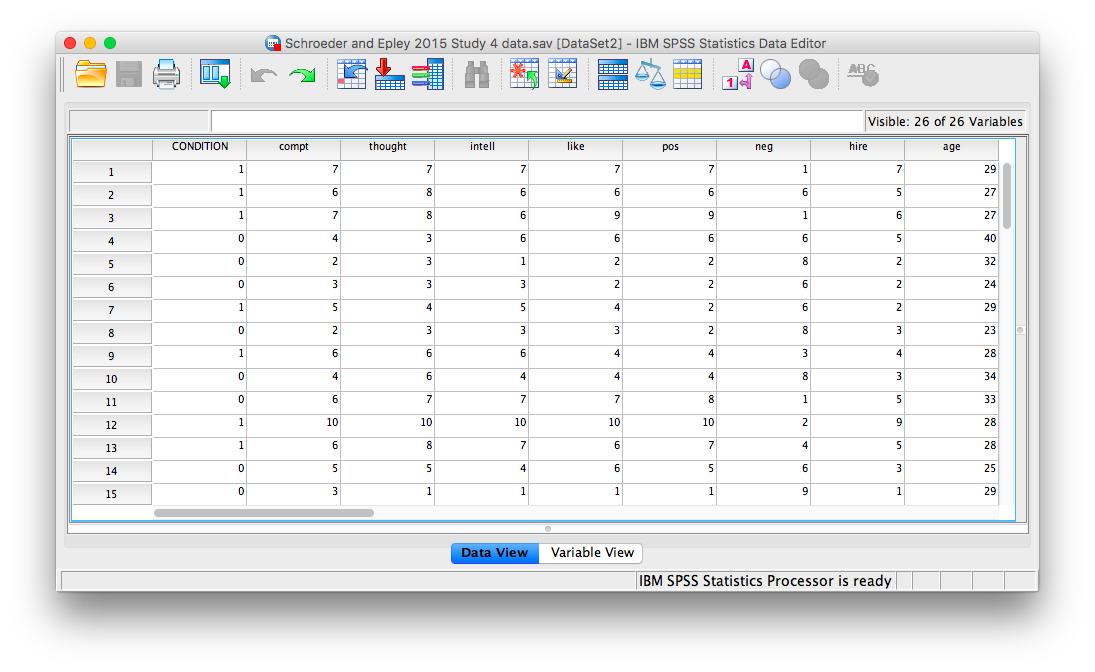Select the intell column header
This screenshot has width=1095, height=672.
(482, 147)
